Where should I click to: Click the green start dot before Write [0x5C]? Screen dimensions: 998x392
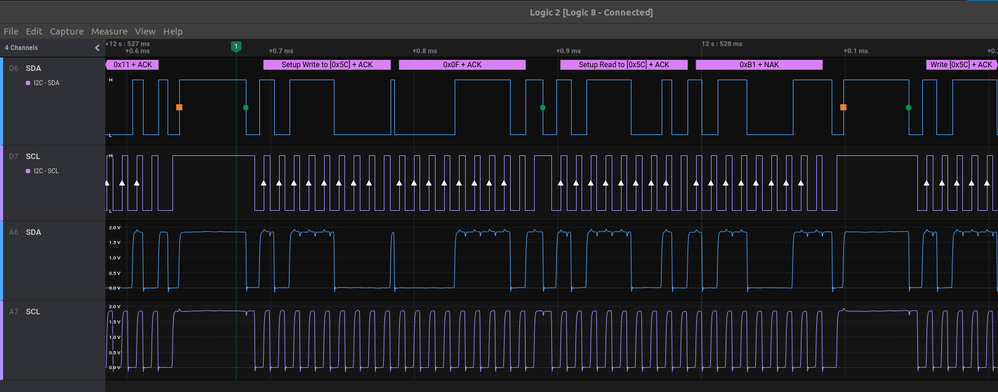coord(908,108)
